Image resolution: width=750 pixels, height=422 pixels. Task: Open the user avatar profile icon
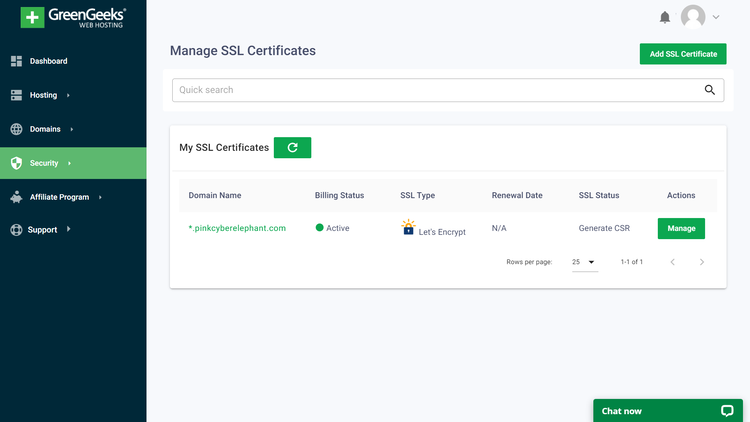693,17
